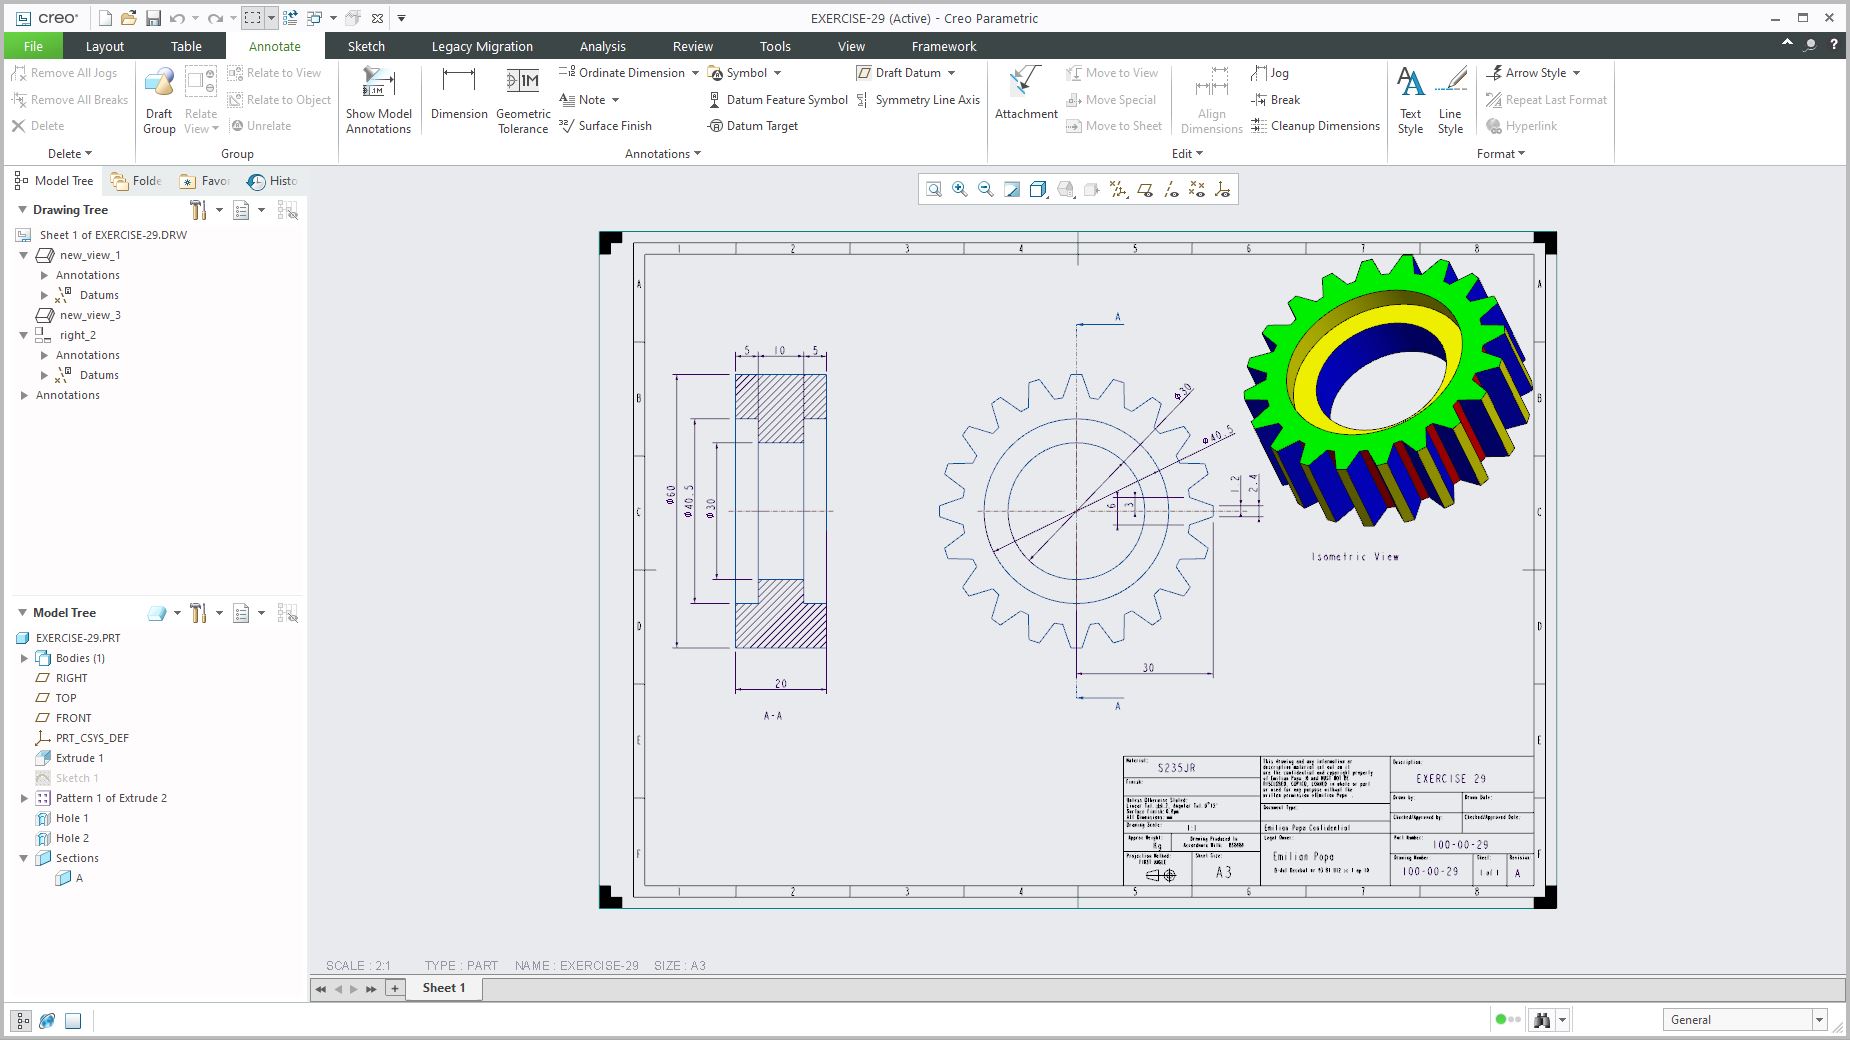
Task: Click the Symmetry Line Axis button
Action: [x=918, y=100]
